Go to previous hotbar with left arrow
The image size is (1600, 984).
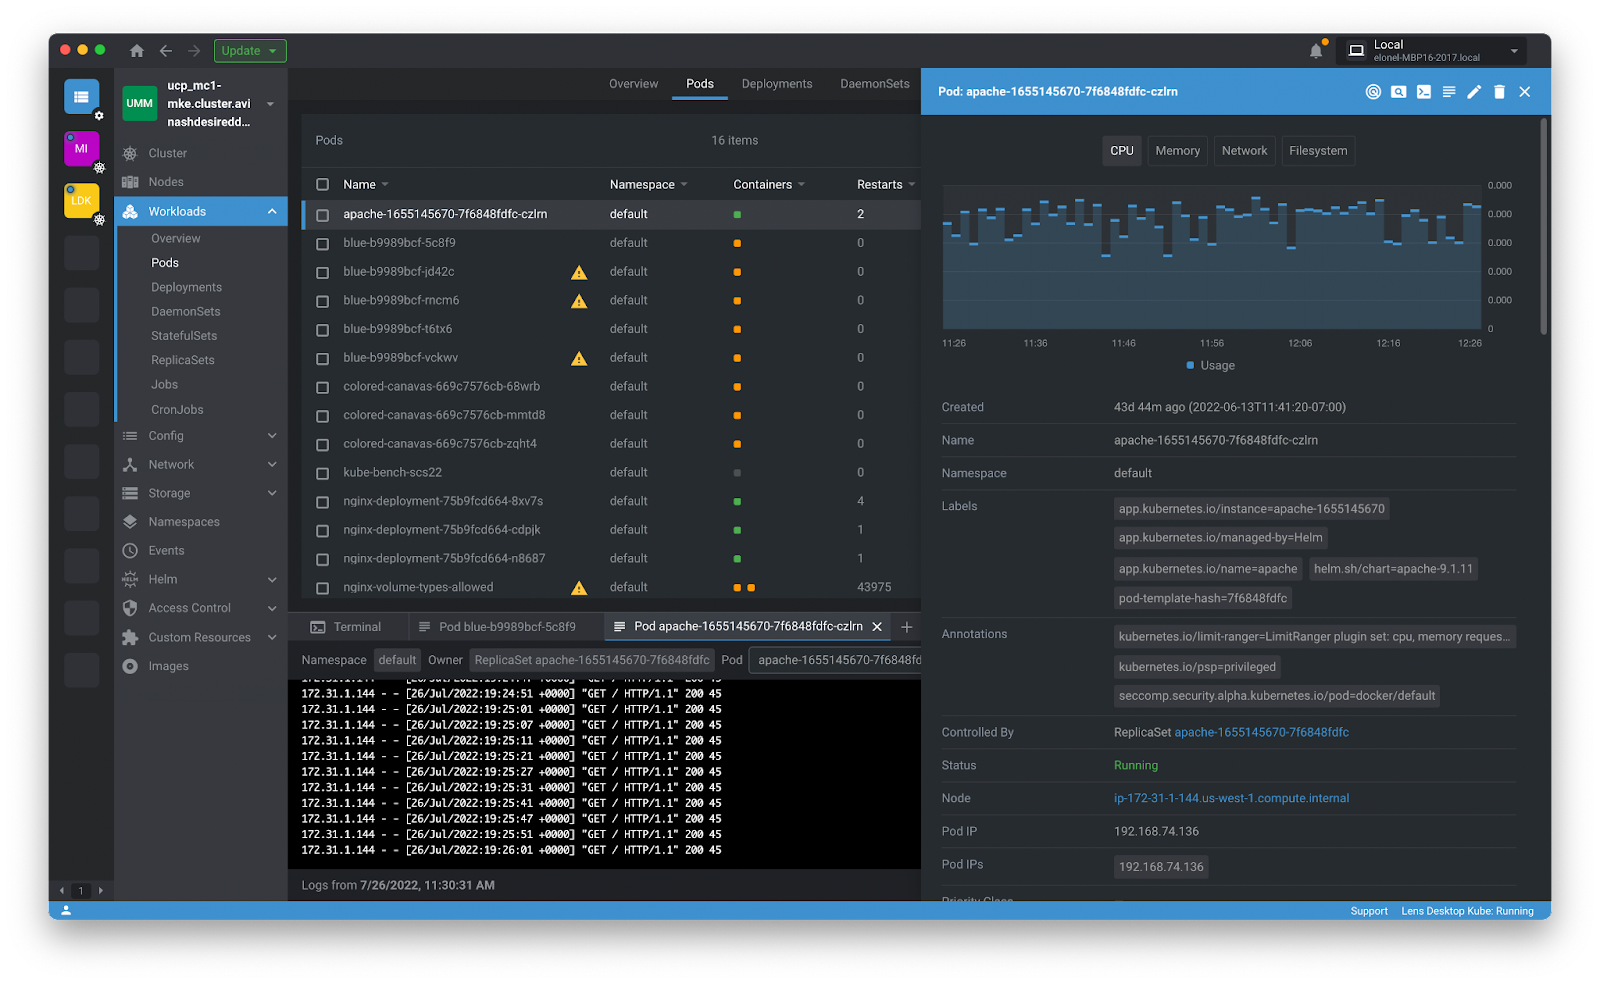pos(62,890)
